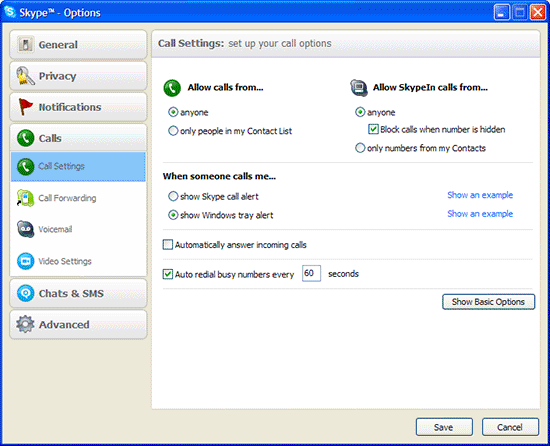This screenshot has height=446, width=550.
Task: Open the Privacy options section
Action: (78, 76)
